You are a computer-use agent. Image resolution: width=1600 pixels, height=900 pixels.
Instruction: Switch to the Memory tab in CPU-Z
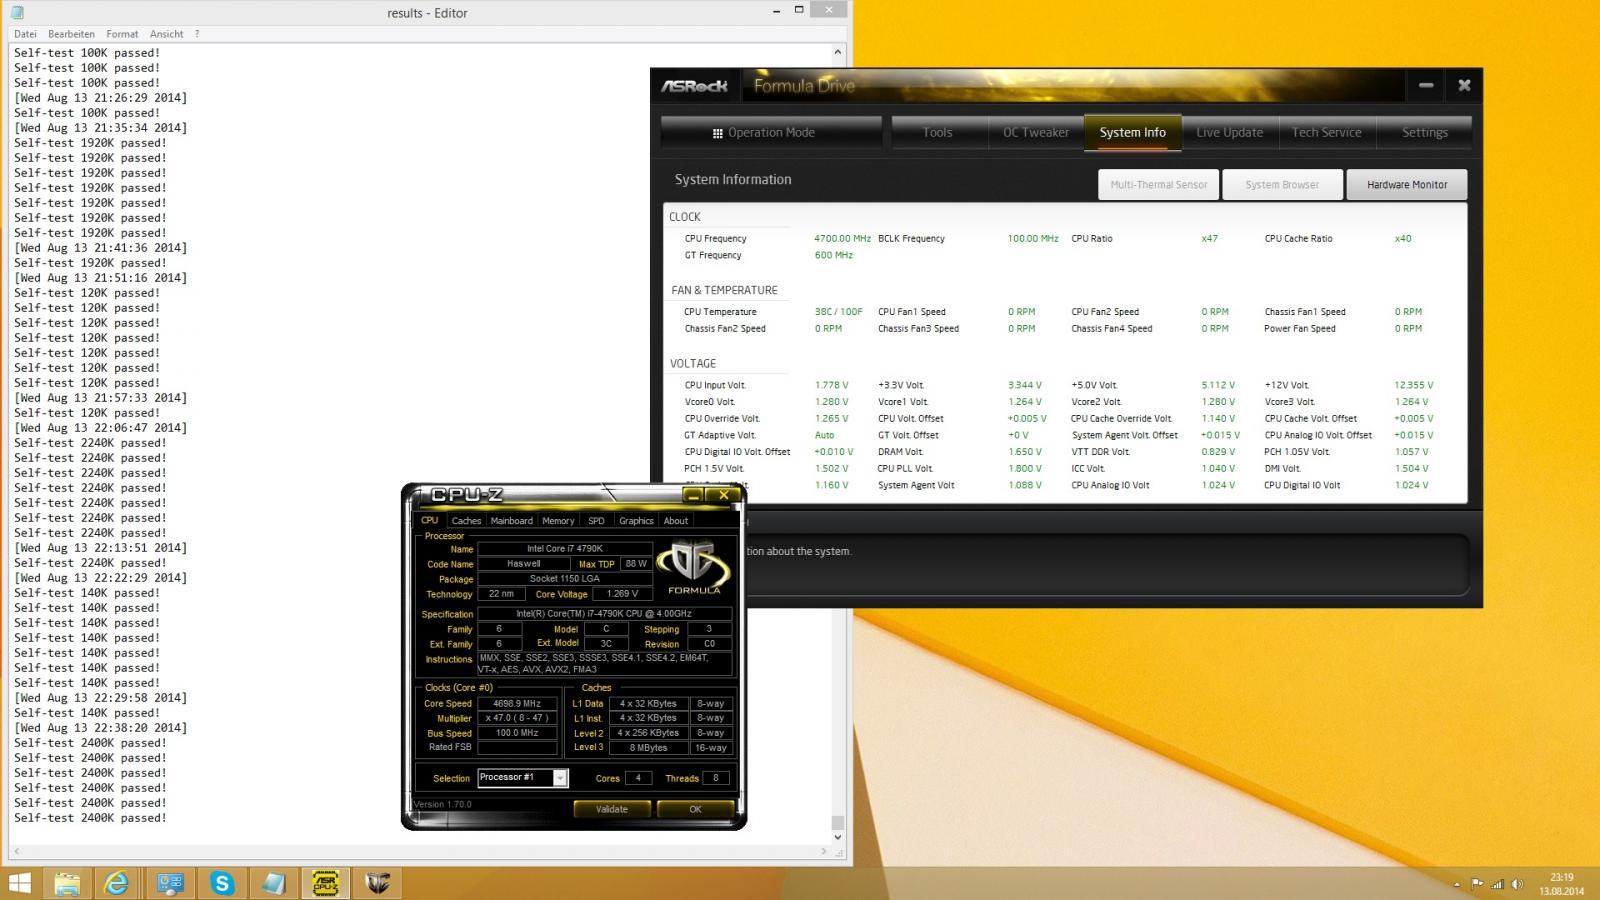558,520
